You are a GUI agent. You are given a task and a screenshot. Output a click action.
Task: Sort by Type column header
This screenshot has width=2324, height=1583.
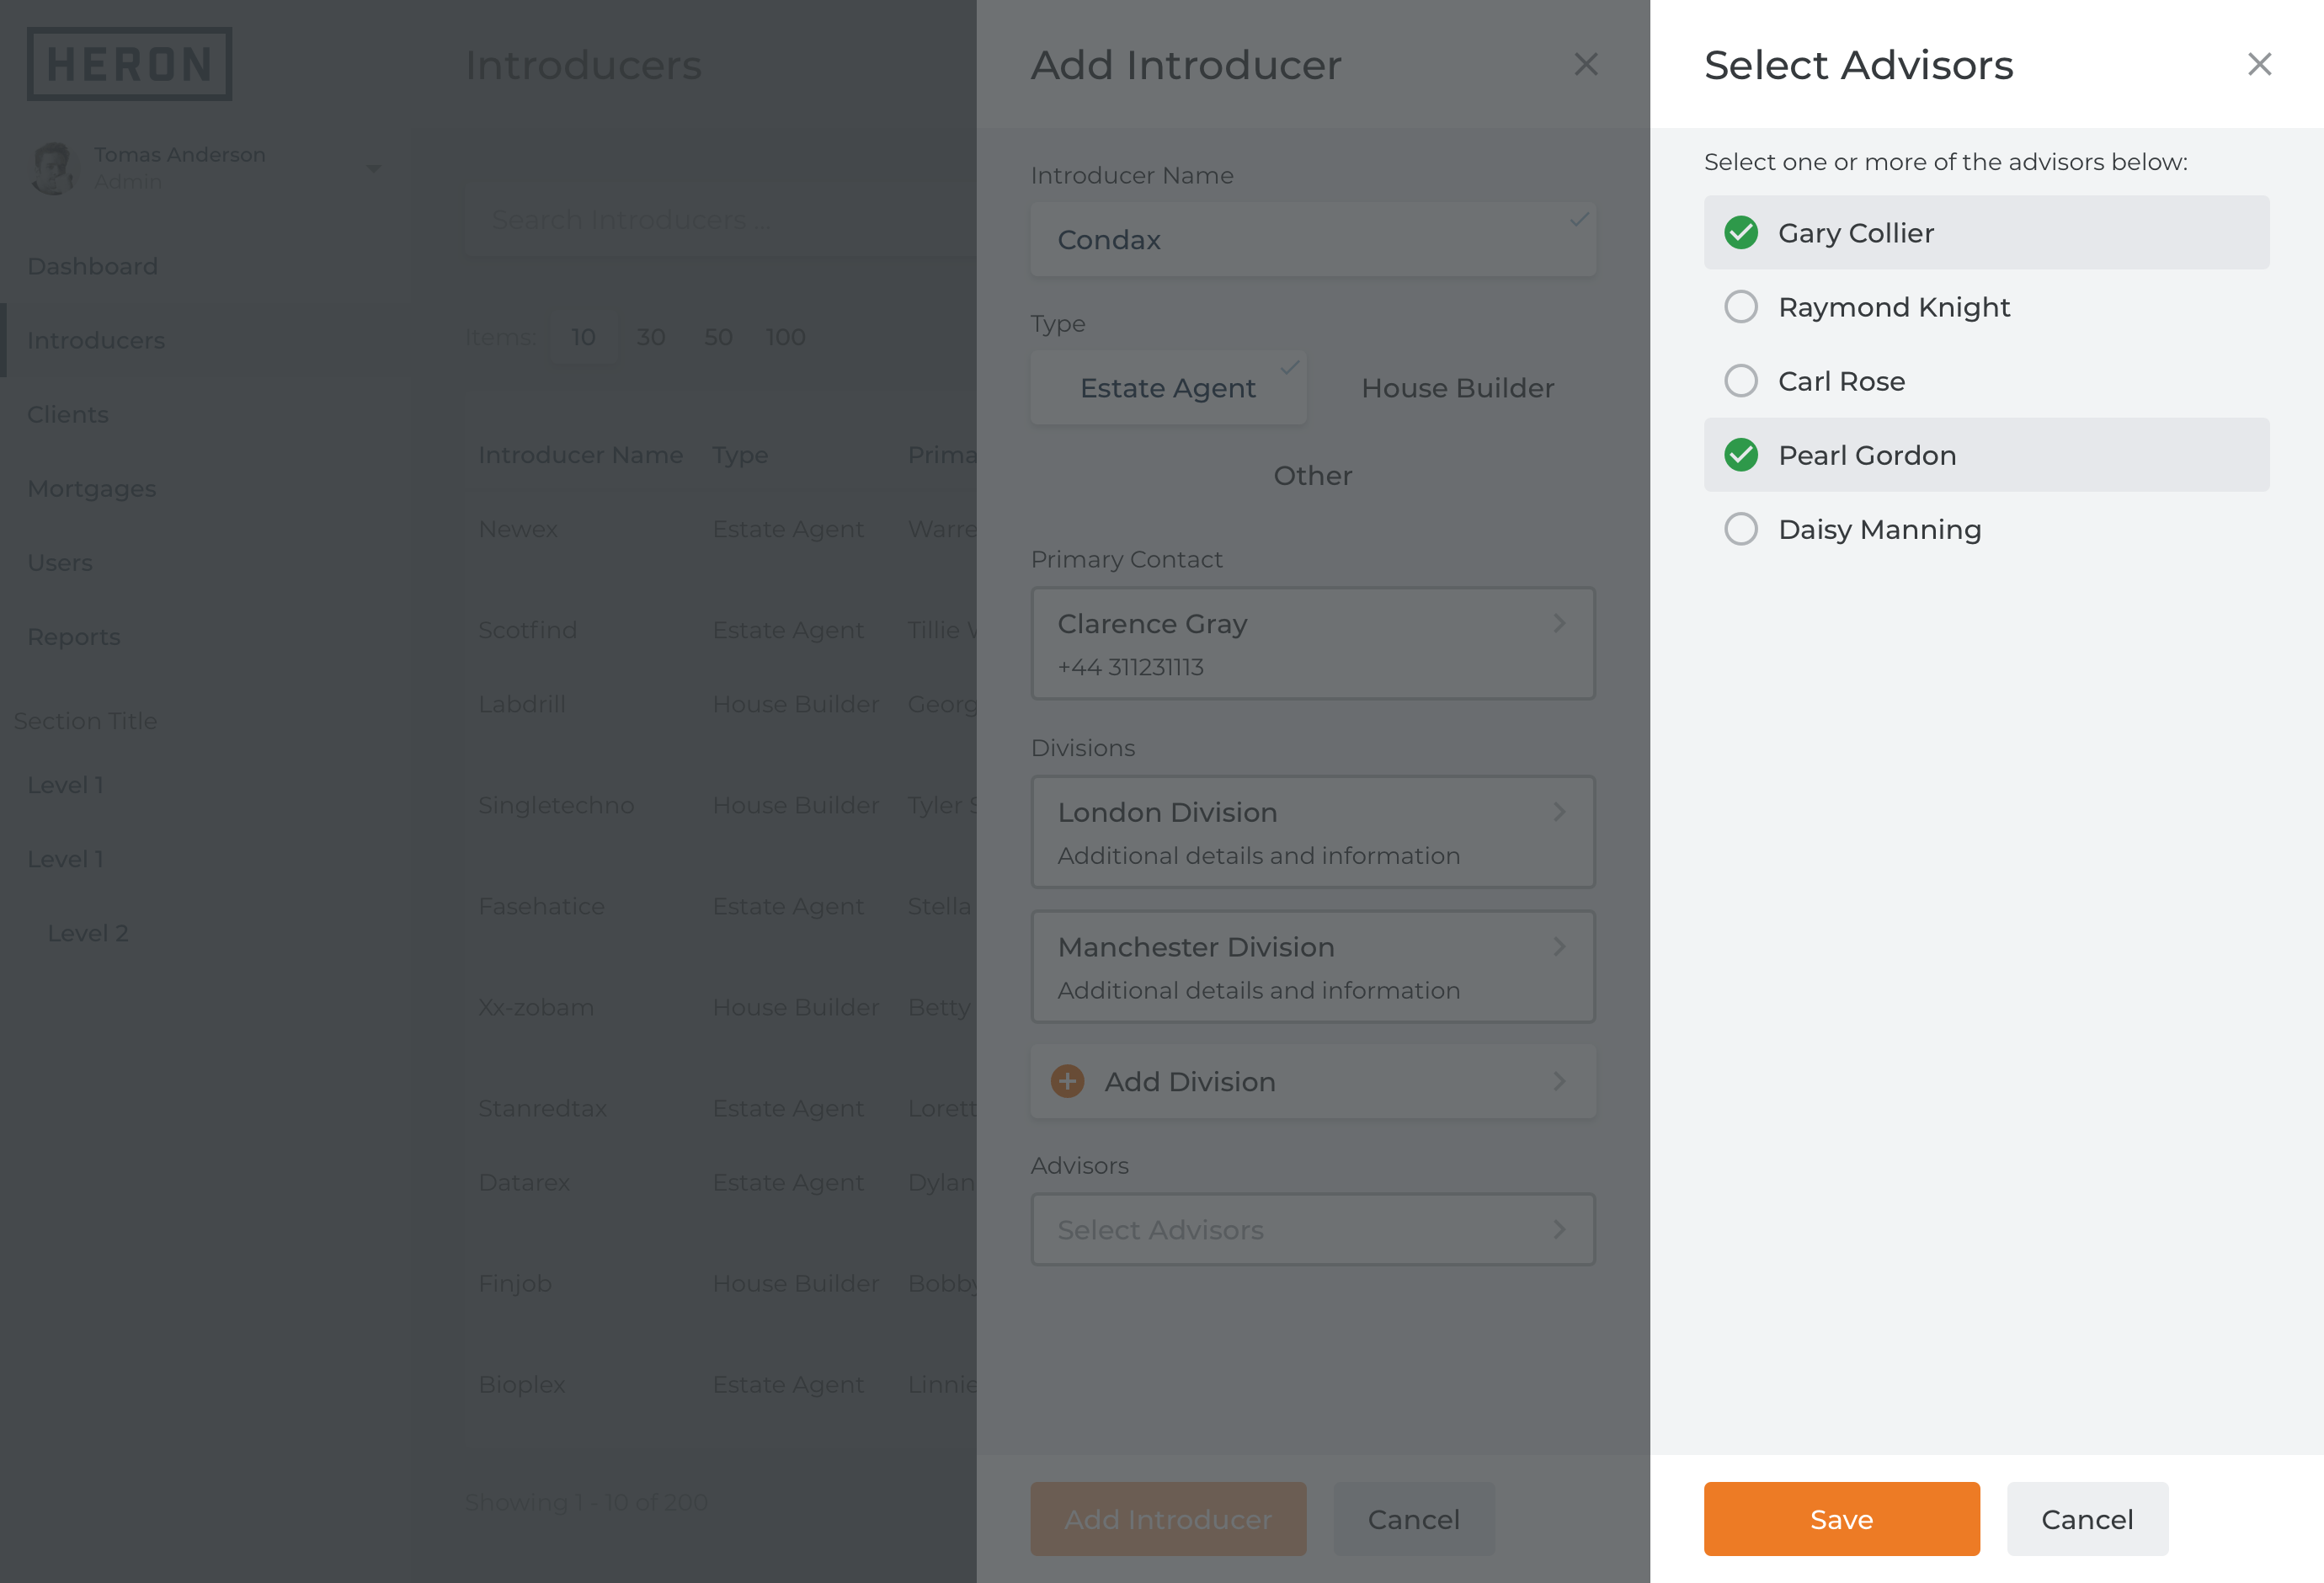click(x=740, y=455)
